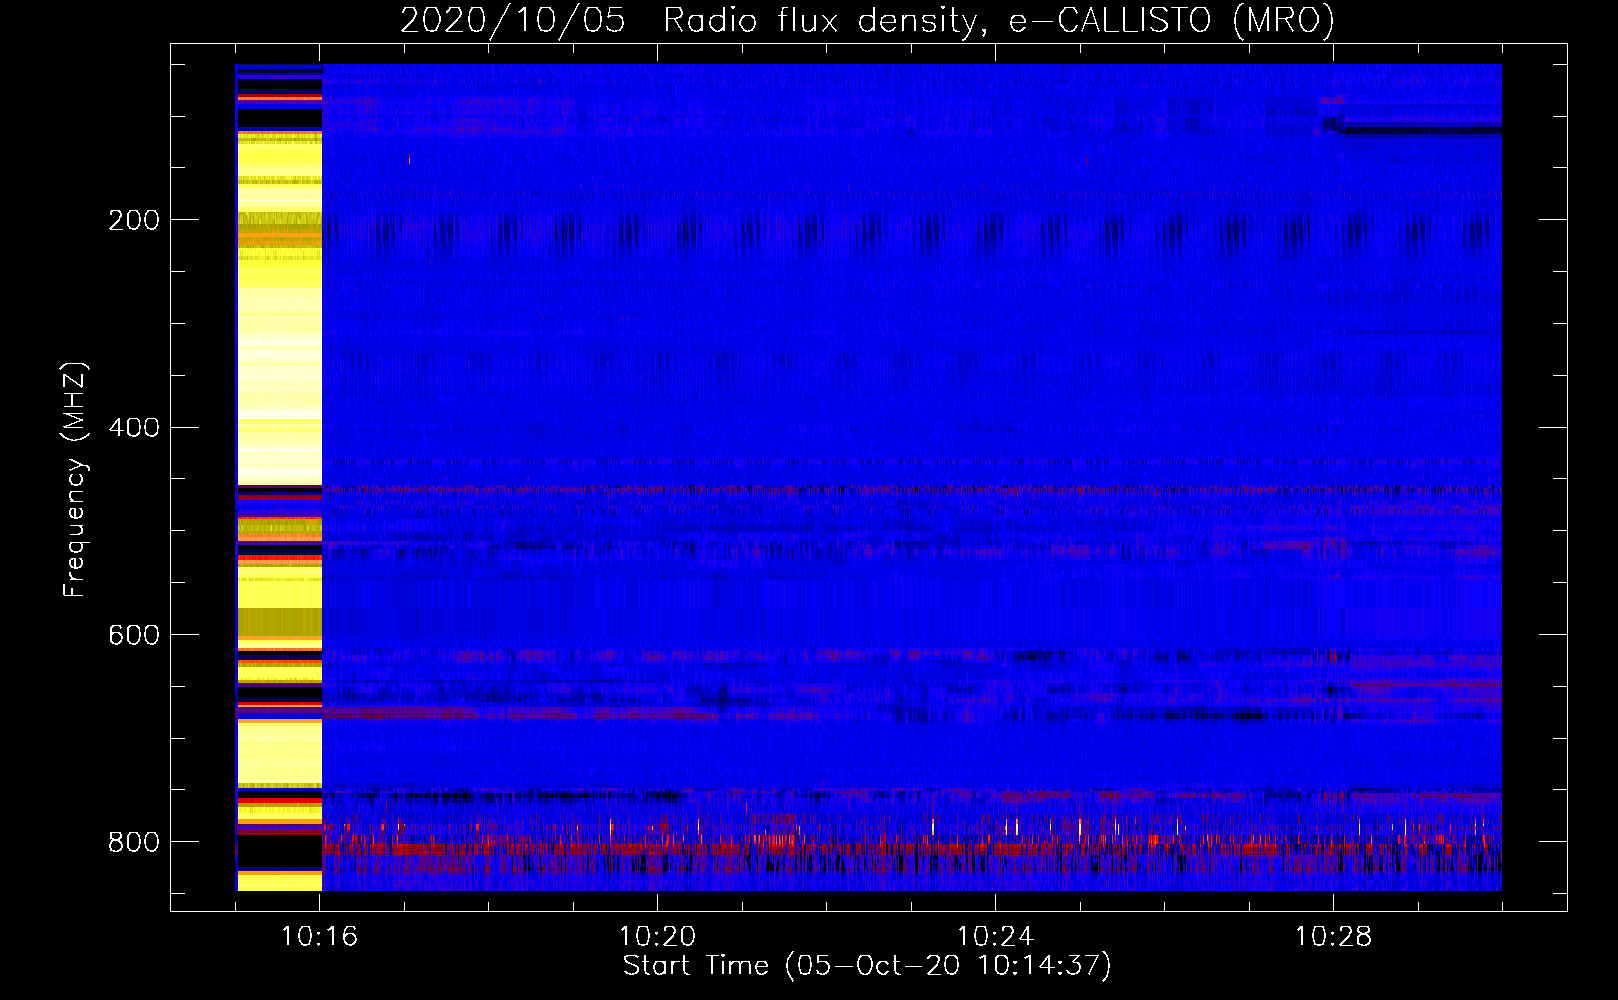Click the 10:24 time tick label
The height and width of the screenshot is (1000, 1618).
pos(995,937)
